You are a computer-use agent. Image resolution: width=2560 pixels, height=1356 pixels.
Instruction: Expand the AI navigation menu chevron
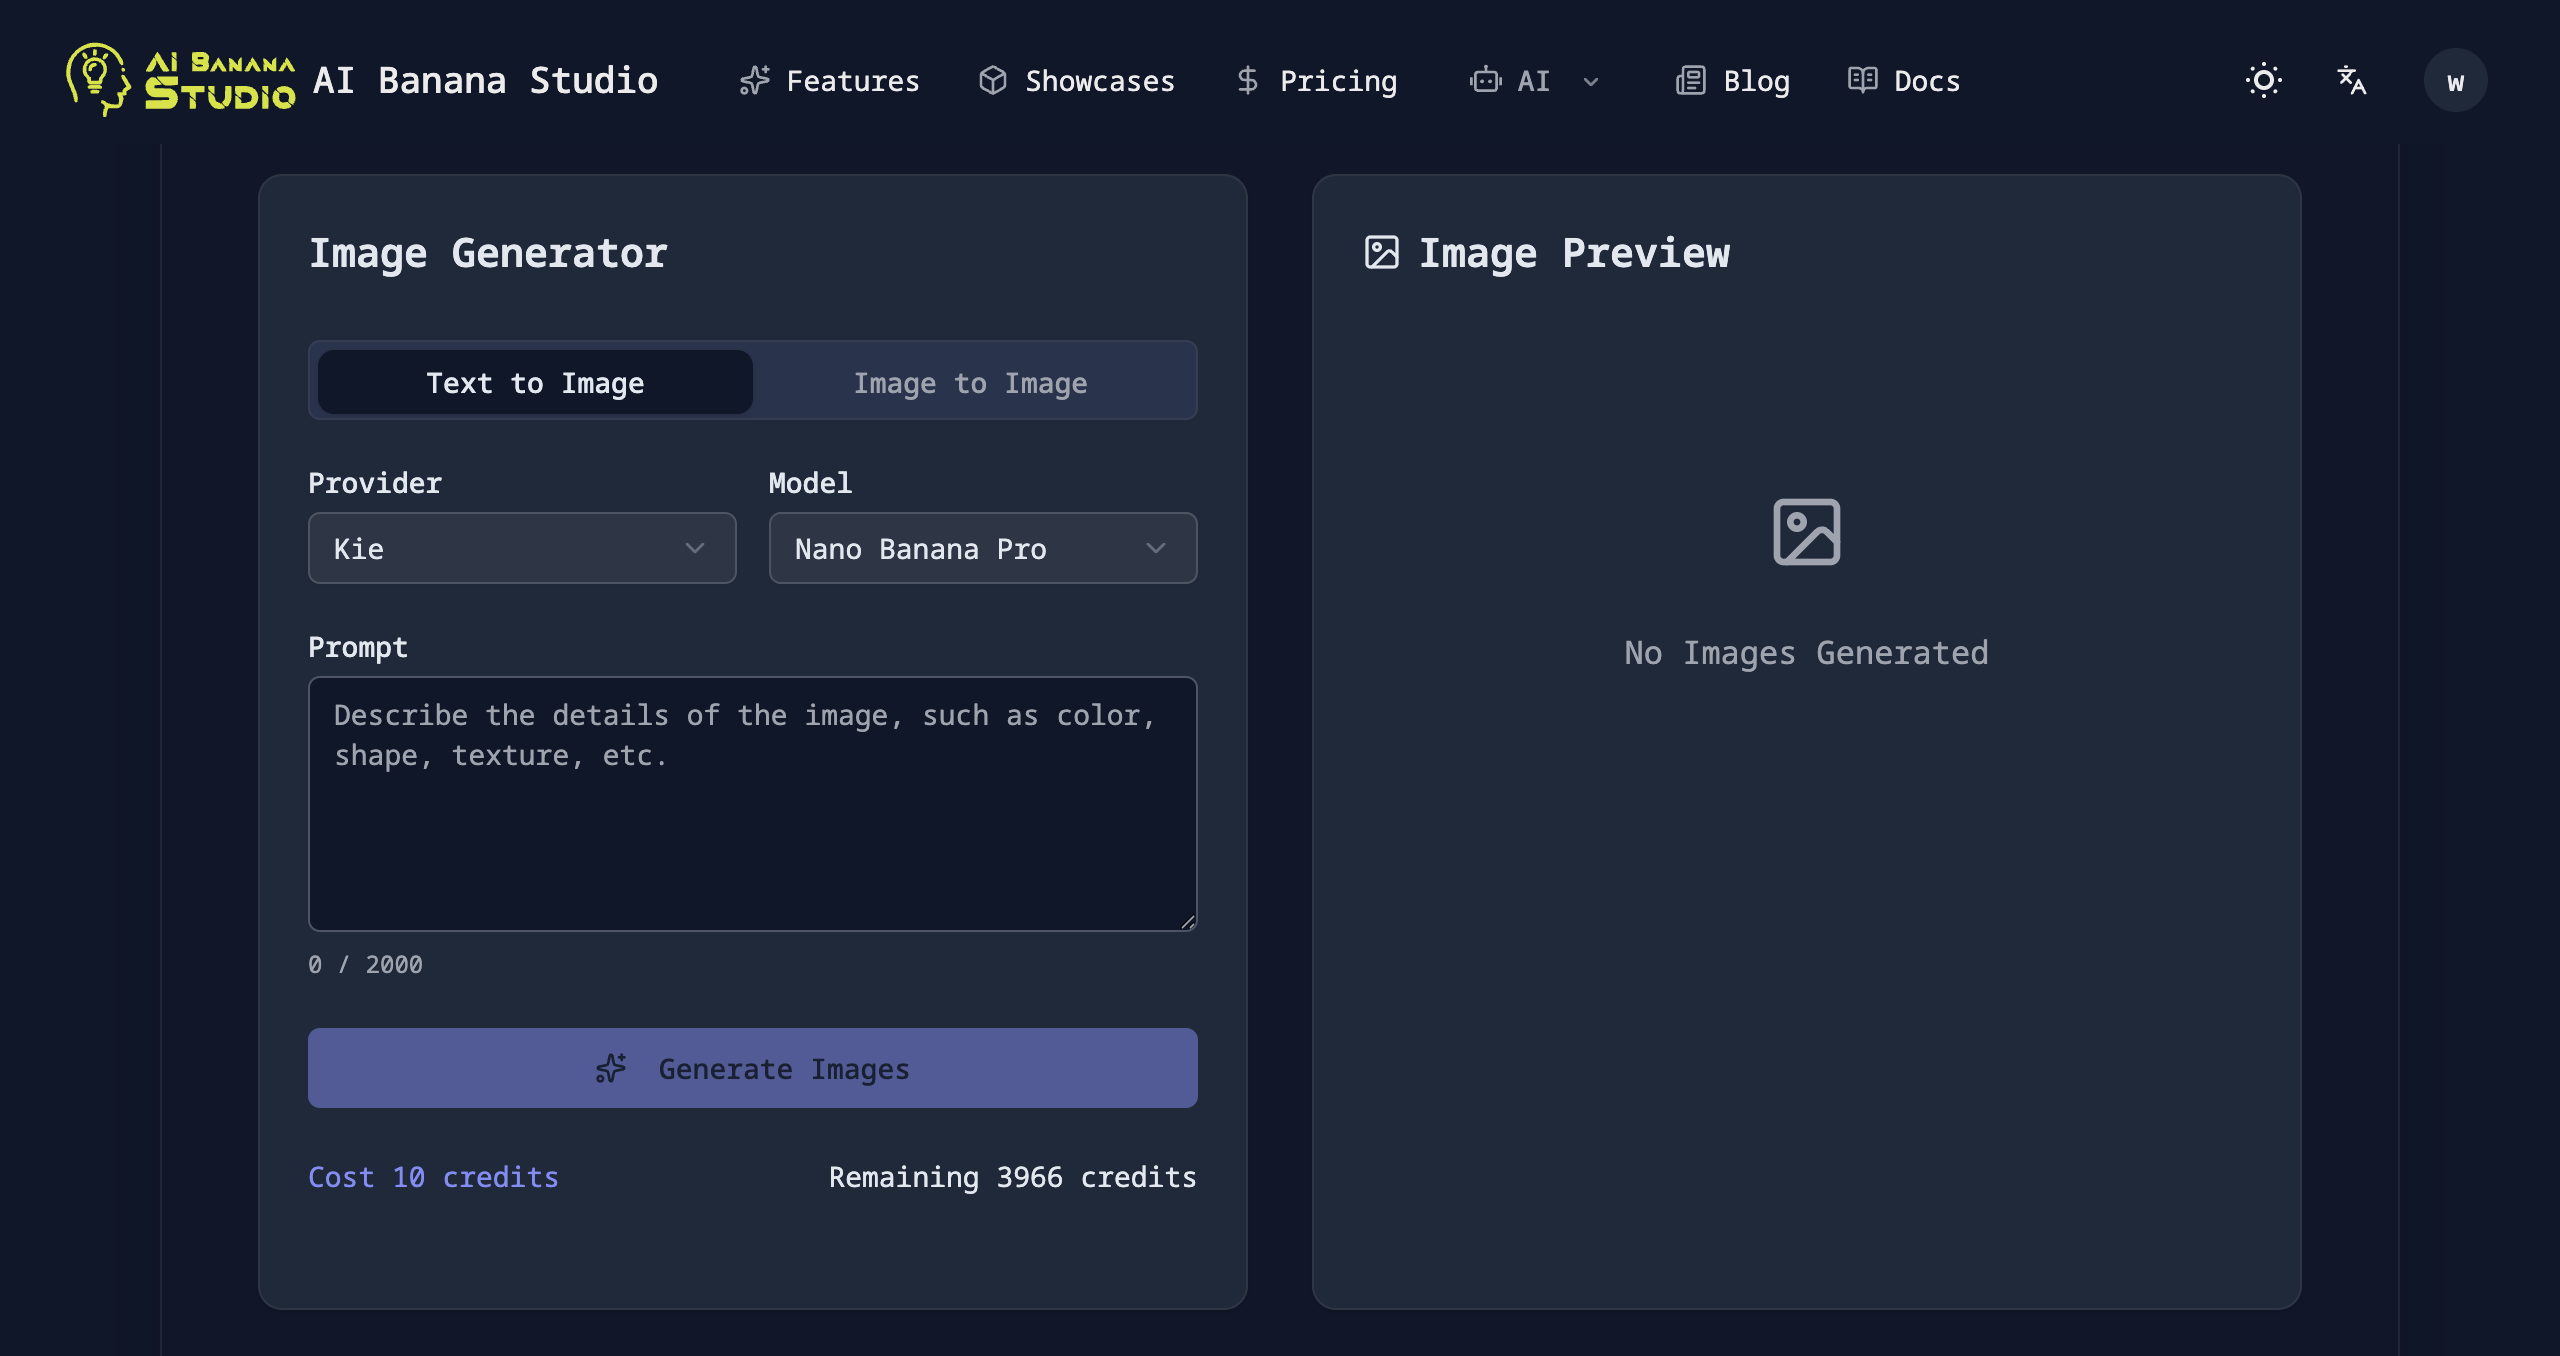1590,82
